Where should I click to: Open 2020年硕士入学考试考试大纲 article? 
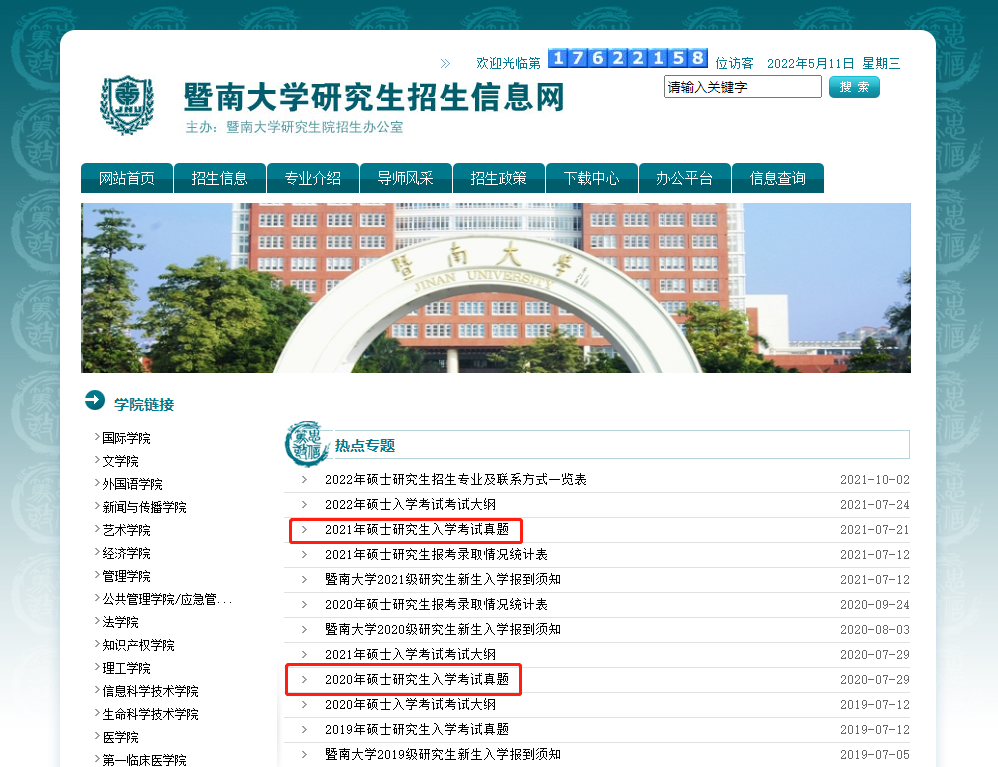(411, 705)
